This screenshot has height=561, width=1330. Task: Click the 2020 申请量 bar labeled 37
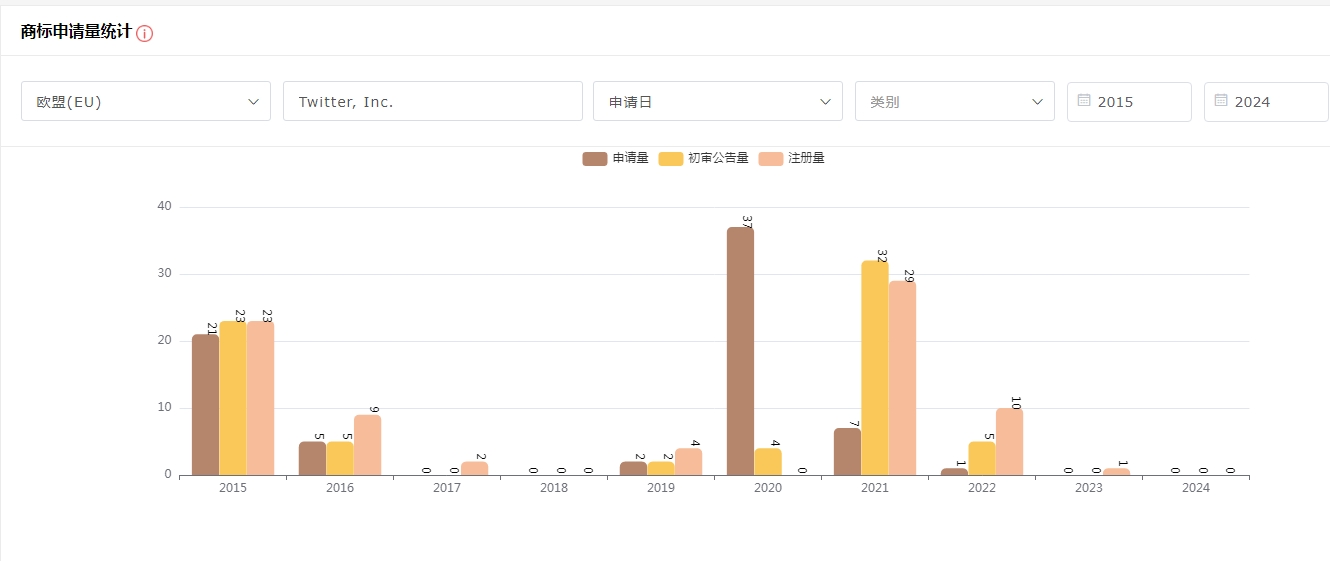pyautogui.click(x=740, y=351)
